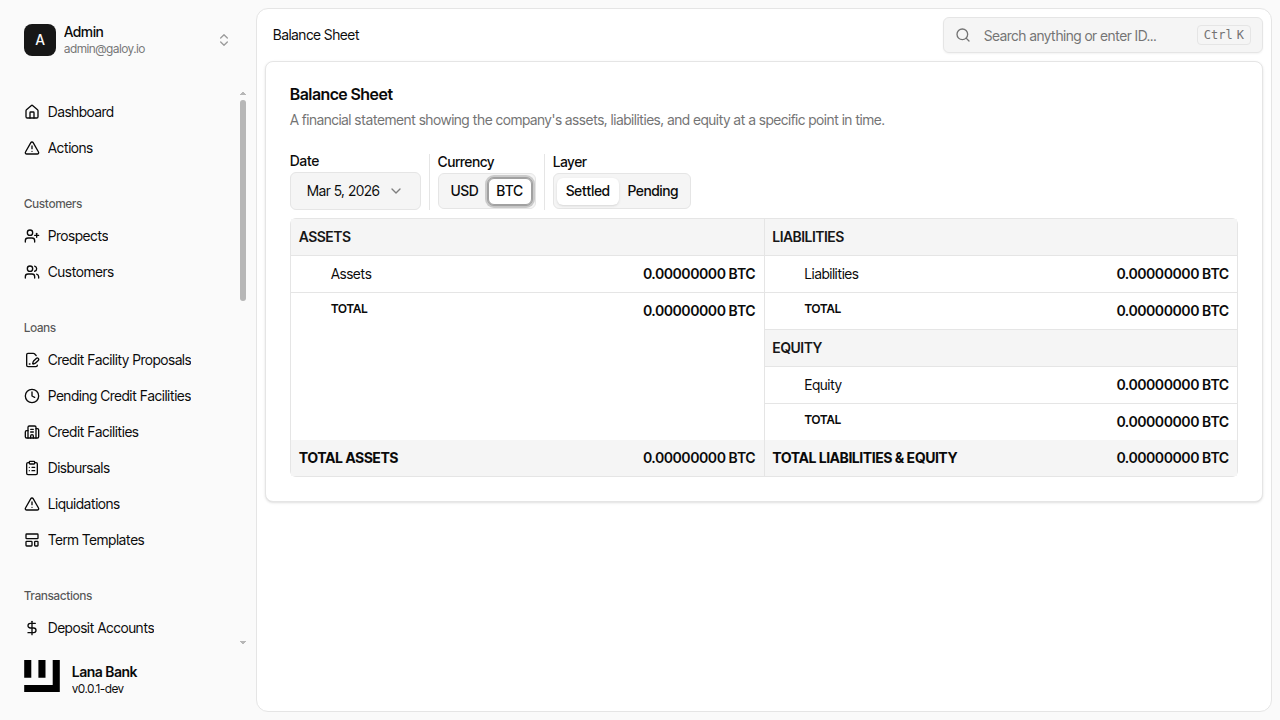Click the Deposit Accounts dollar icon
Viewport: 1280px width, 720px height.
[x=32, y=628]
